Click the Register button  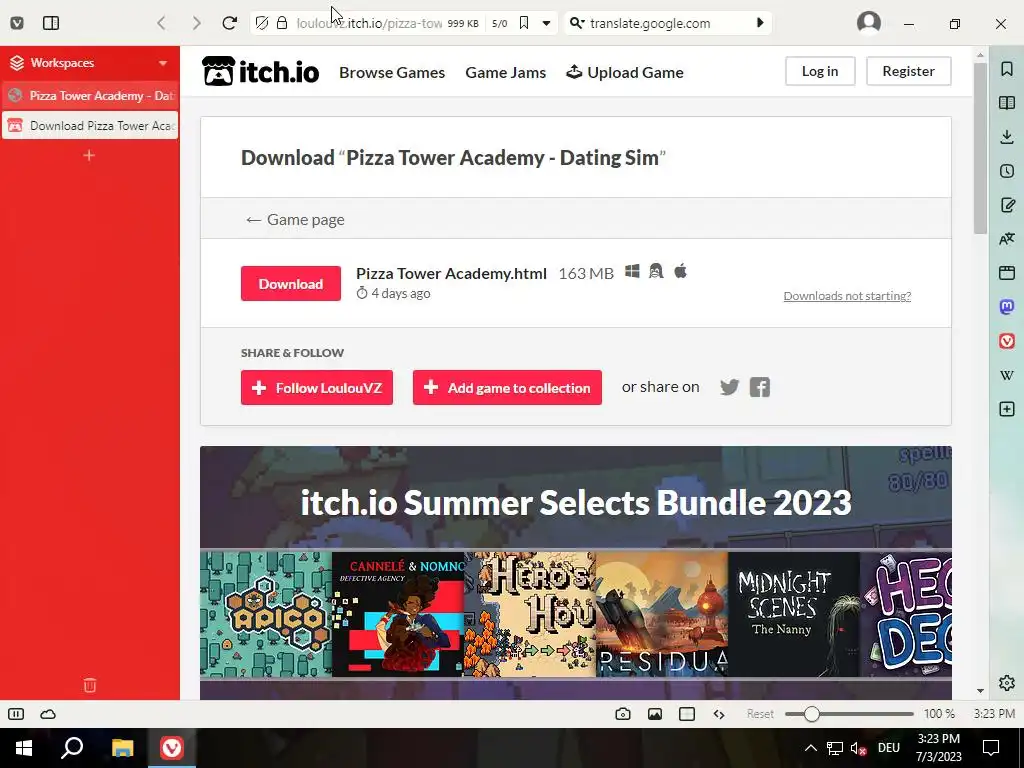coord(908,71)
